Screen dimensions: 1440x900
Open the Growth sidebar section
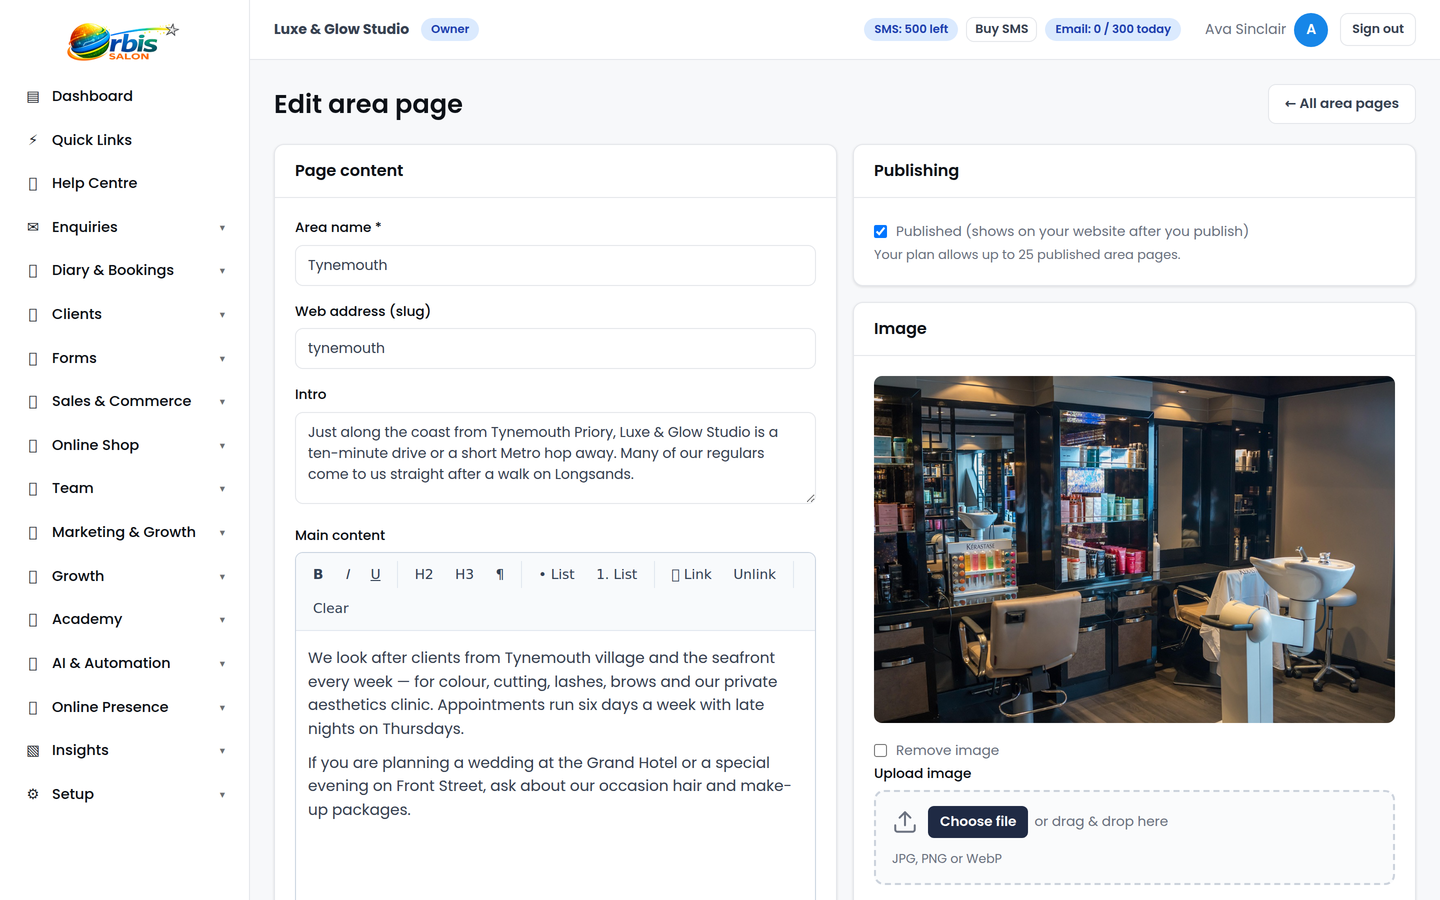point(125,576)
